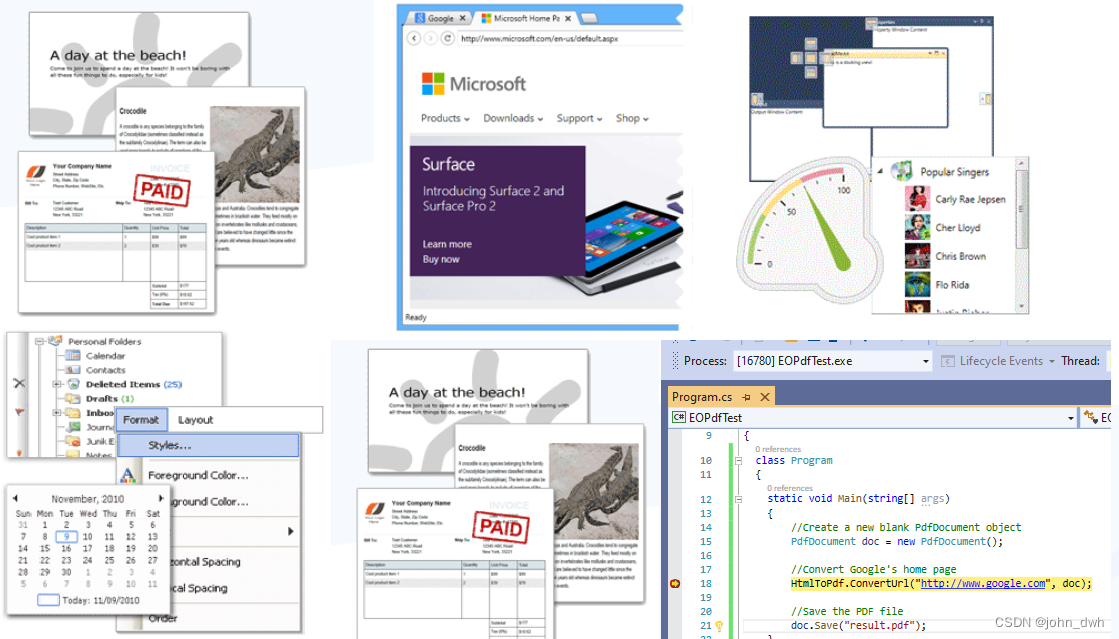This screenshot has width=1119, height=639.
Task: Click the C# icon next to EOPdfTest
Action: [678, 416]
